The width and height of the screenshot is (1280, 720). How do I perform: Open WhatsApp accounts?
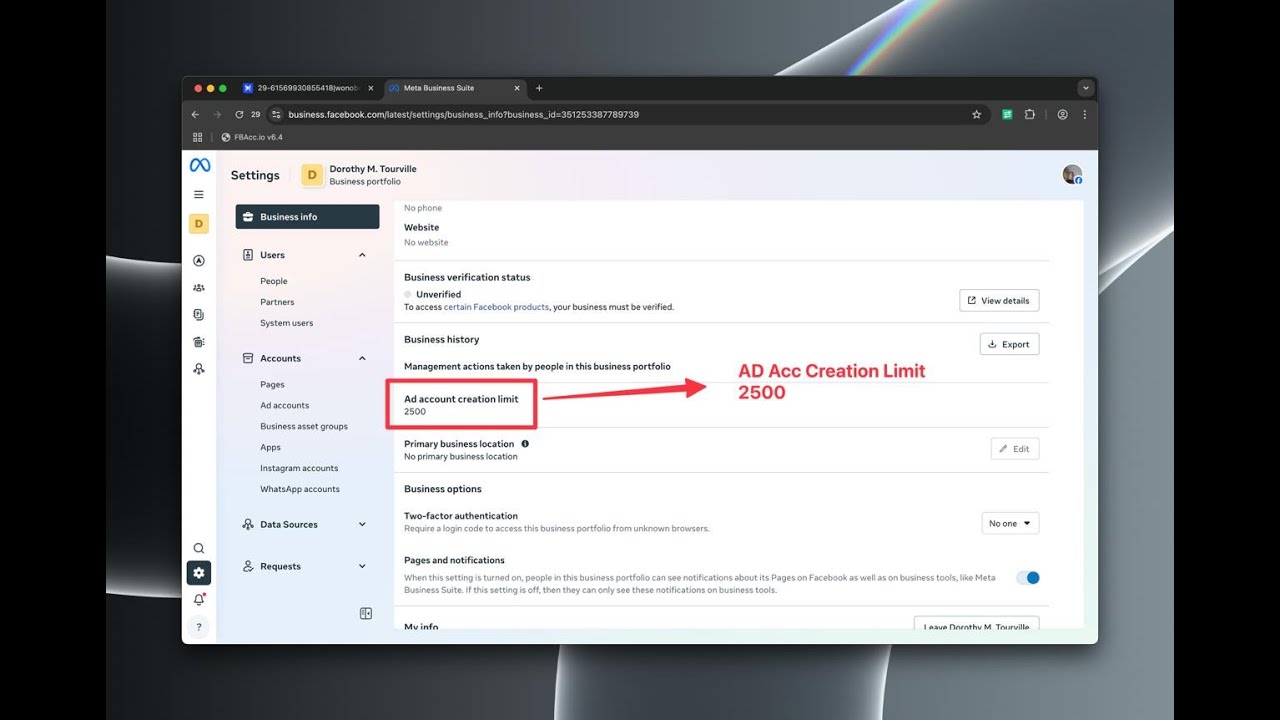(300, 489)
